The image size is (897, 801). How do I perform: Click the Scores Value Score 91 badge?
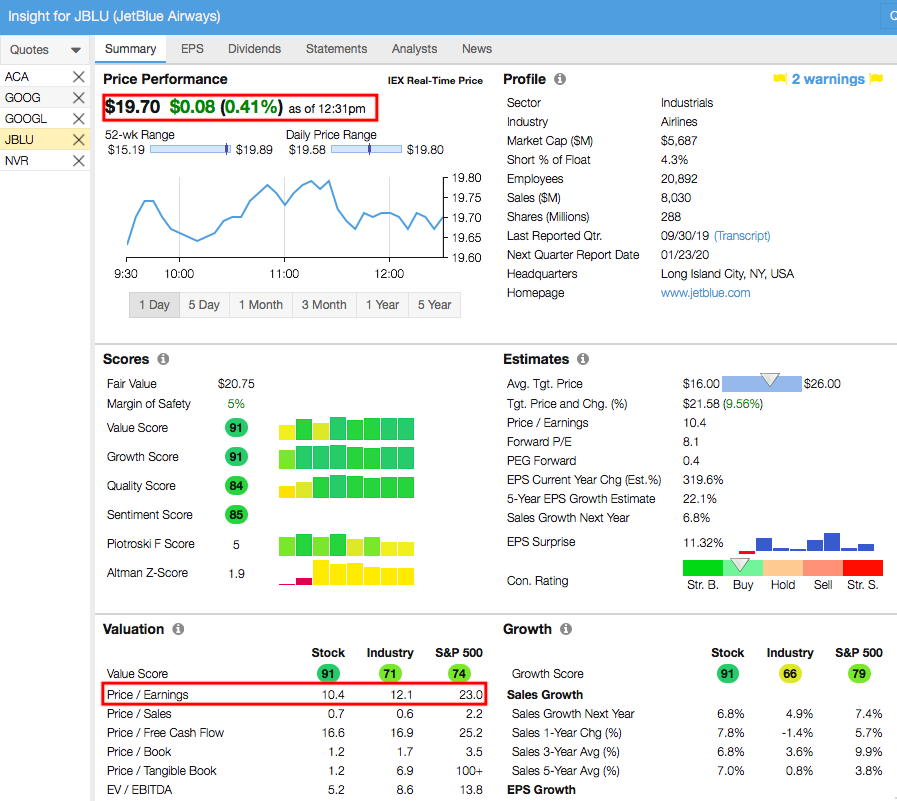[x=236, y=427]
